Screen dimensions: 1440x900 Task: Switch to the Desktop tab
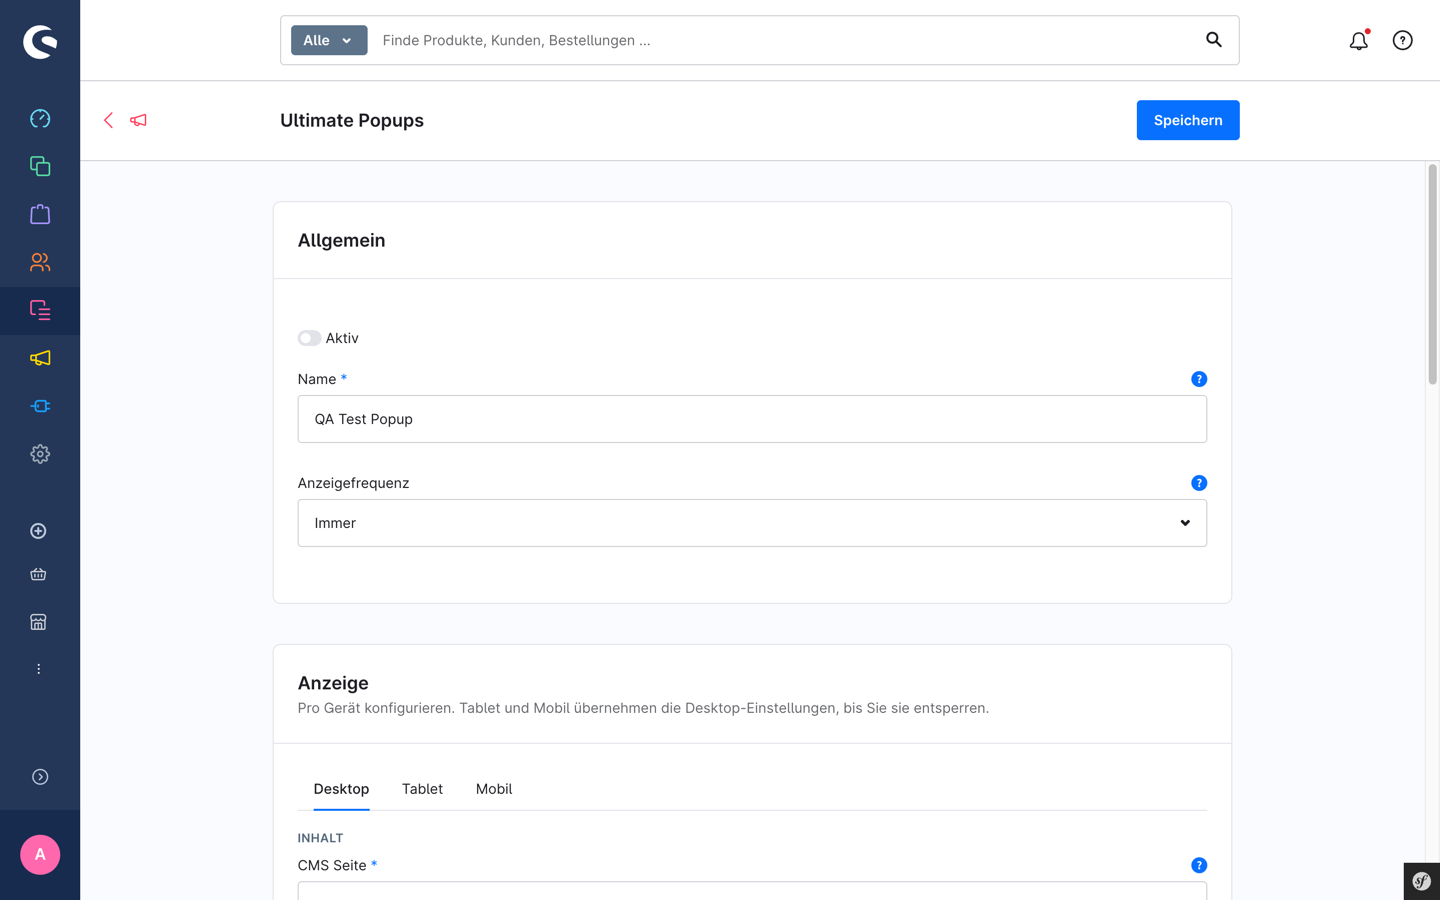click(x=341, y=789)
